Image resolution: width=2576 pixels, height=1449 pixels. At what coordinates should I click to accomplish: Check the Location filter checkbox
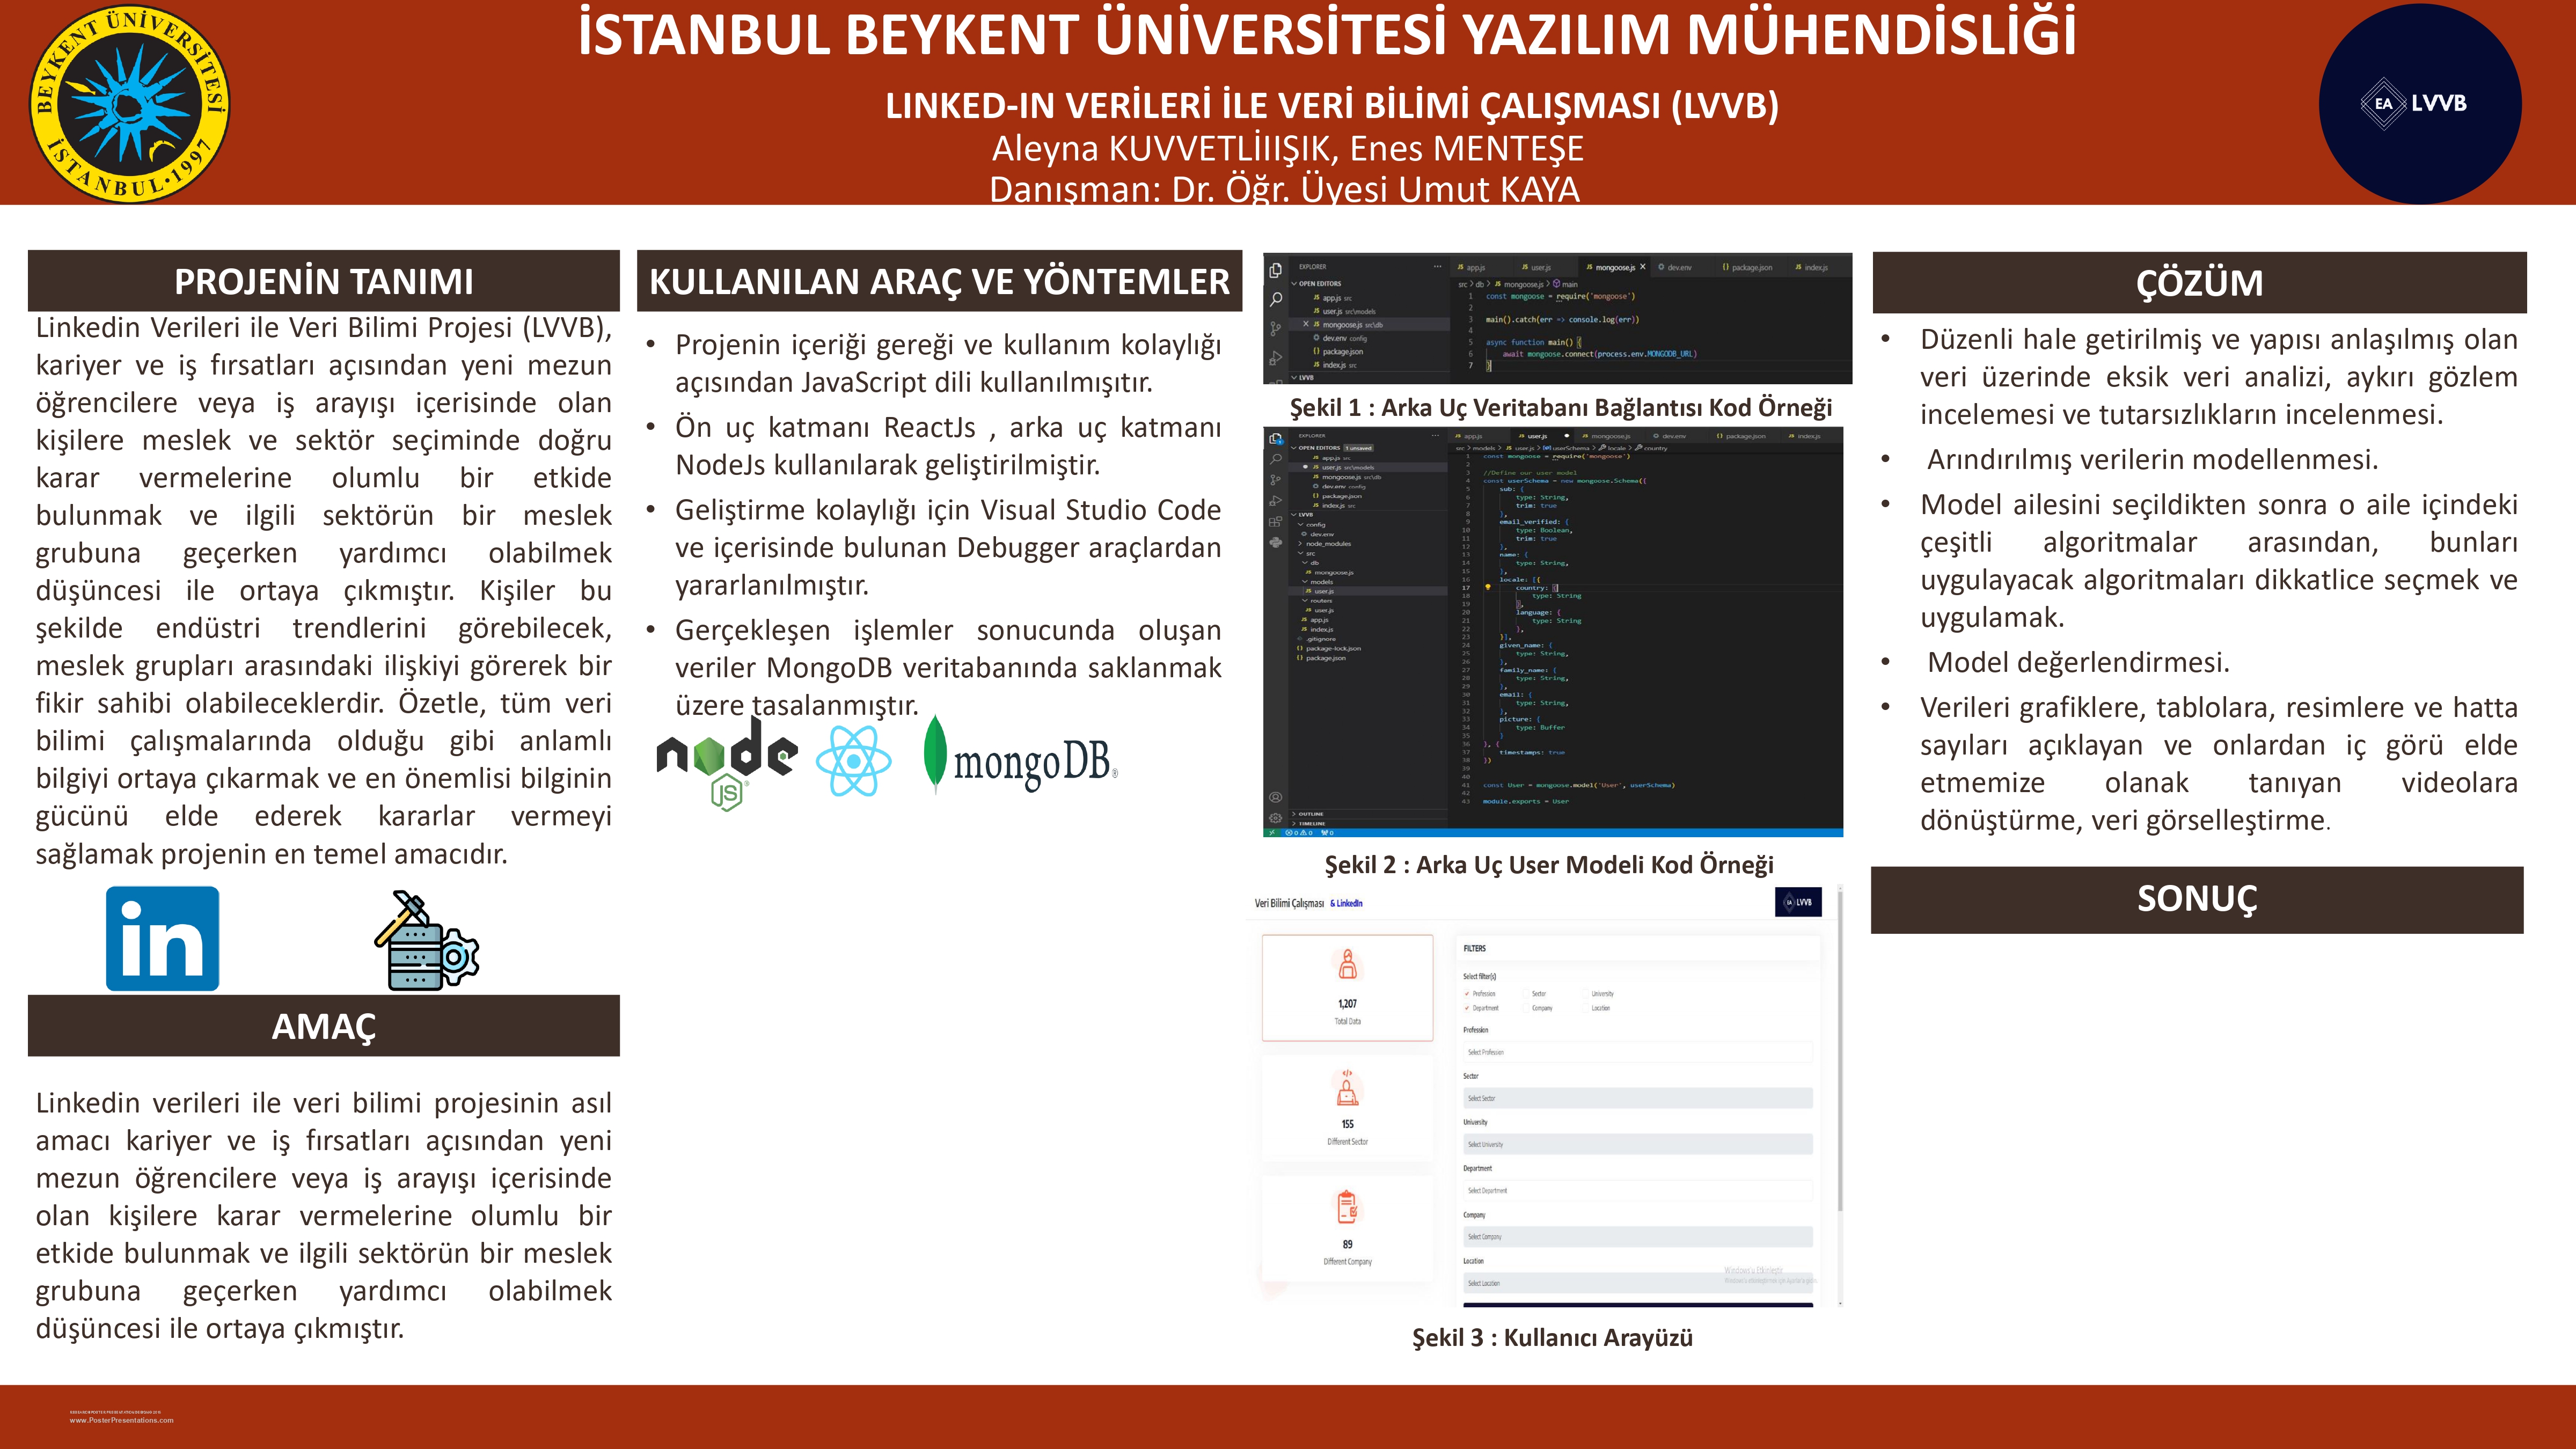coord(1586,1008)
